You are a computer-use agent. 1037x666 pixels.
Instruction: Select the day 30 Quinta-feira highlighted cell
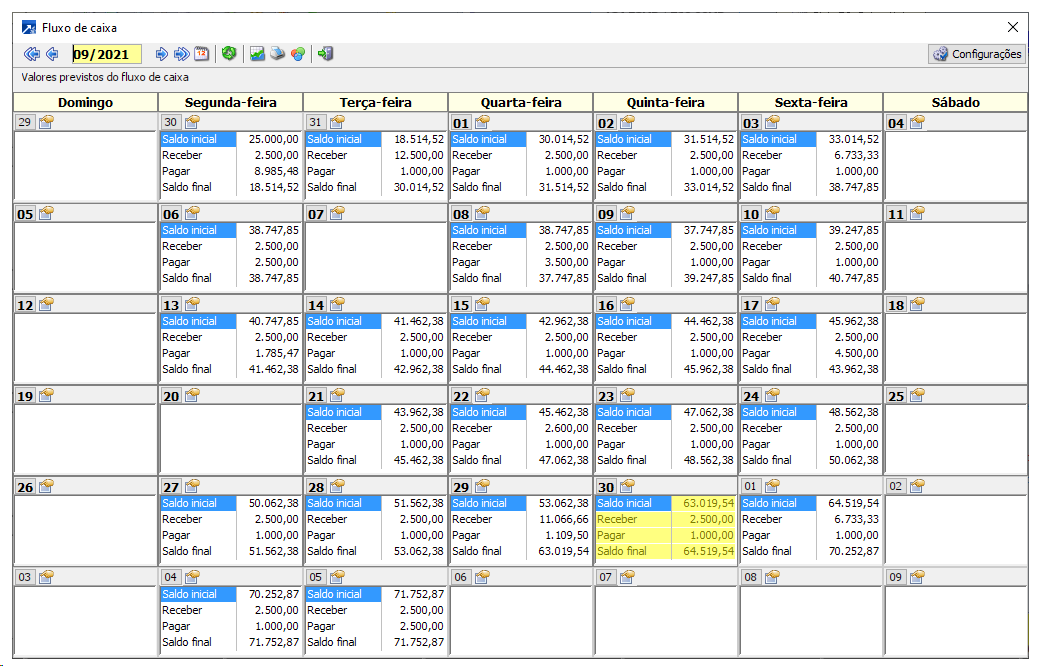click(x=665, y=527)
